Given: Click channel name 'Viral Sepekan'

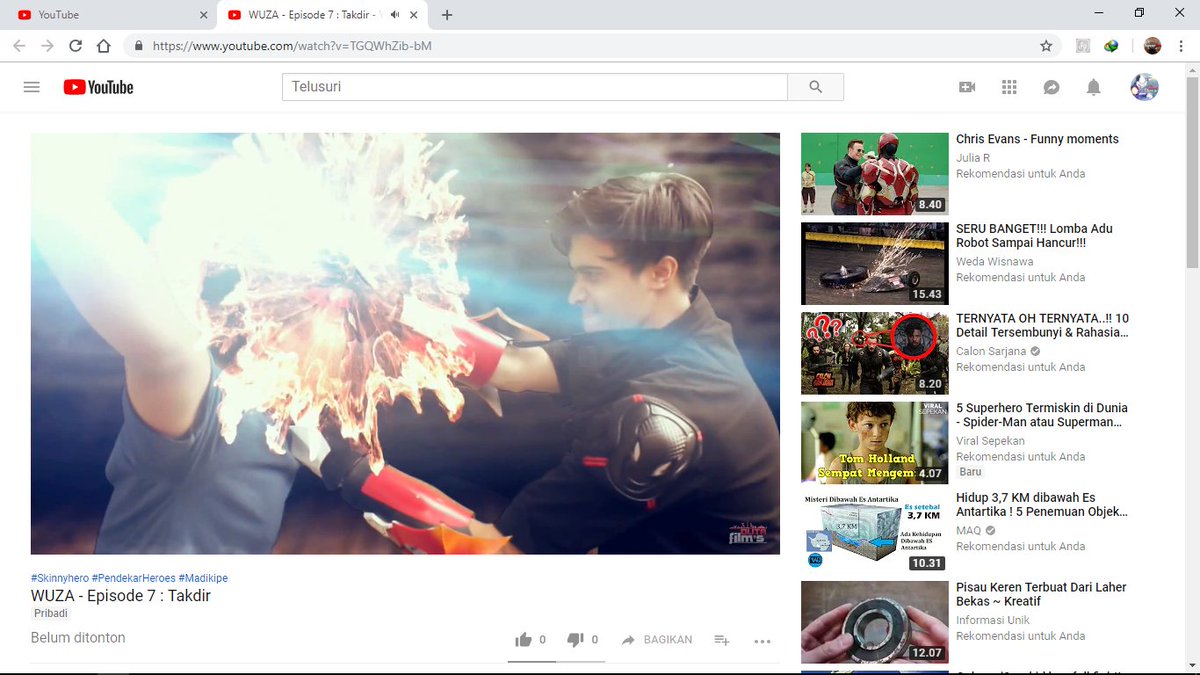Looking at the screenshot, I should [x=990, y=441].
